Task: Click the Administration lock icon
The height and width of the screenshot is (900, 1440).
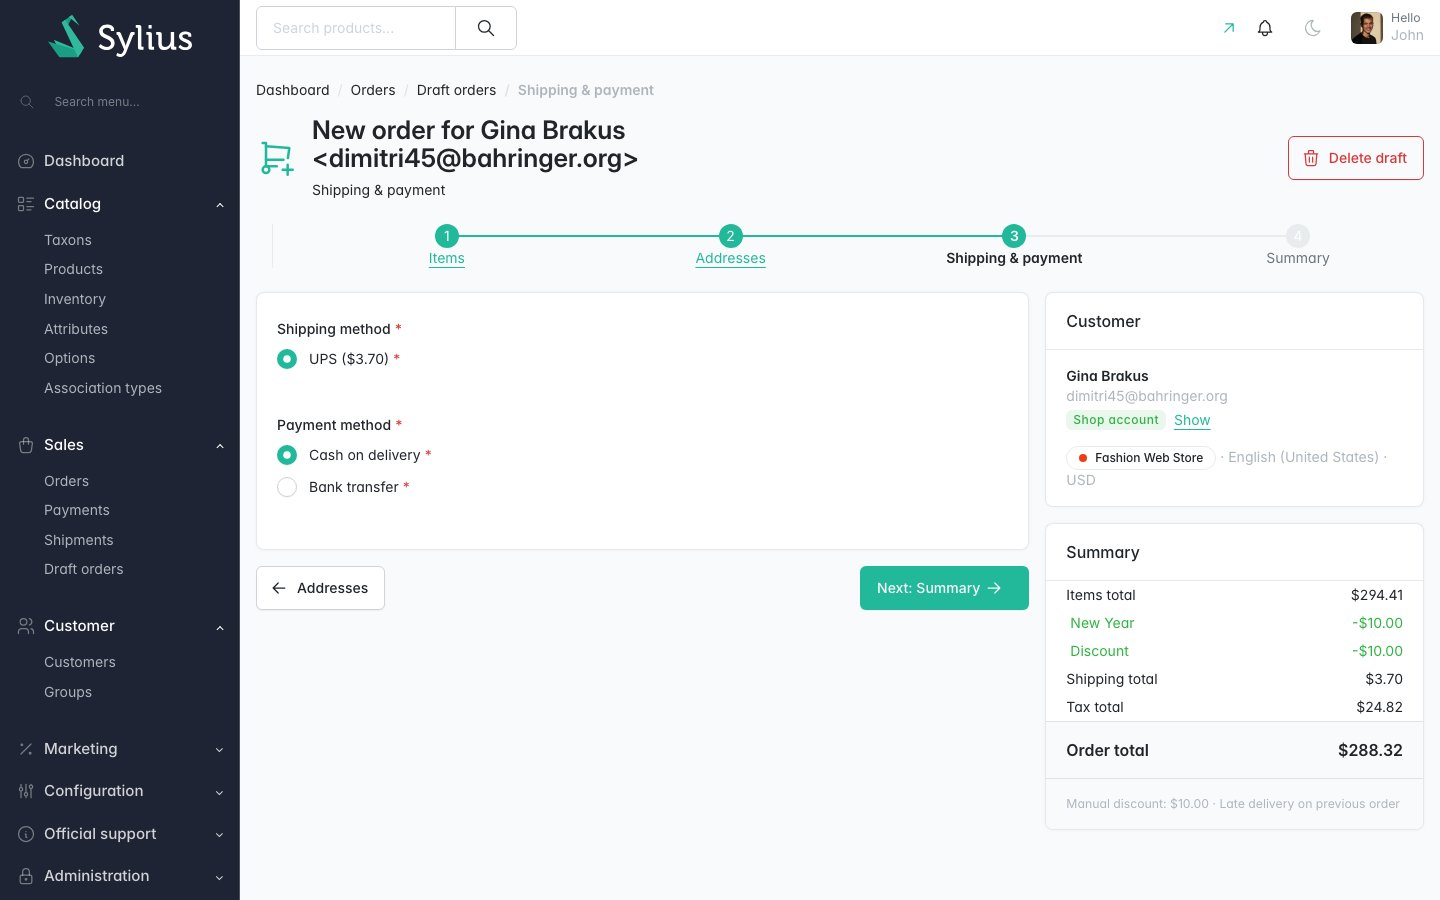Action: click(26, 876)
